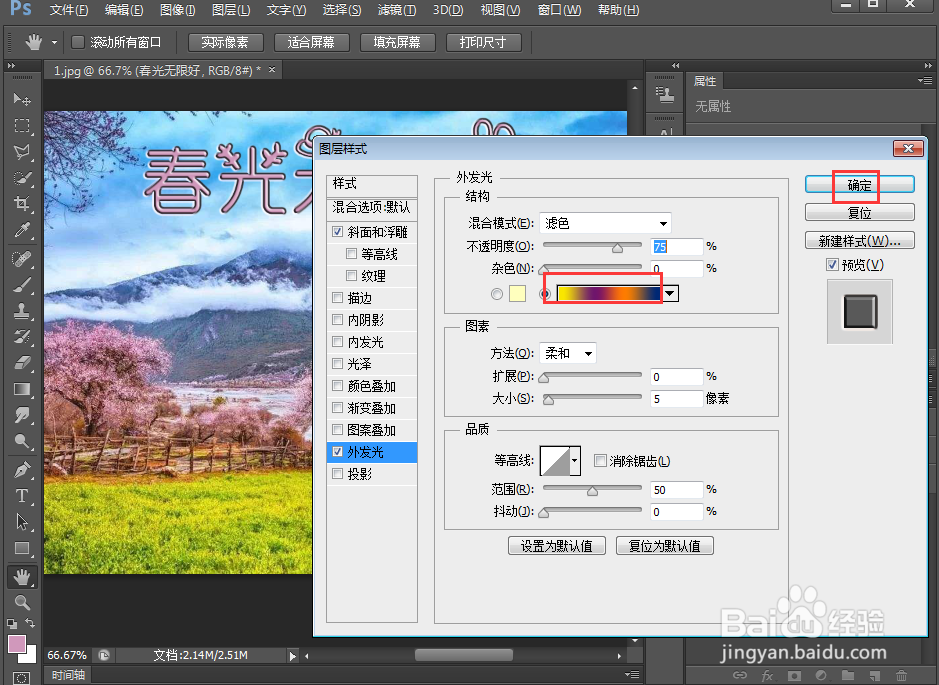The width and height of the screenshot is (939, 685).
Task: Click the 确定 confirm button
Action: point(858,184)
